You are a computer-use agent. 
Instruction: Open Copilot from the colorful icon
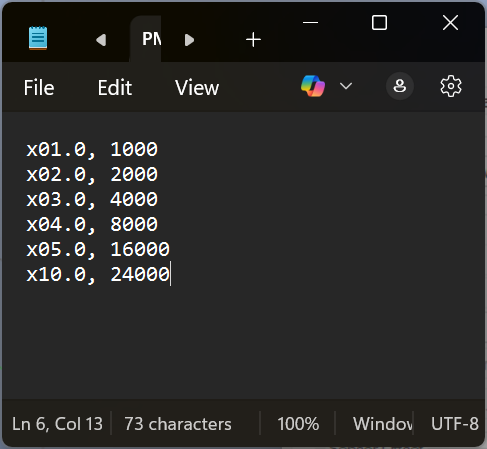point(313,86)
